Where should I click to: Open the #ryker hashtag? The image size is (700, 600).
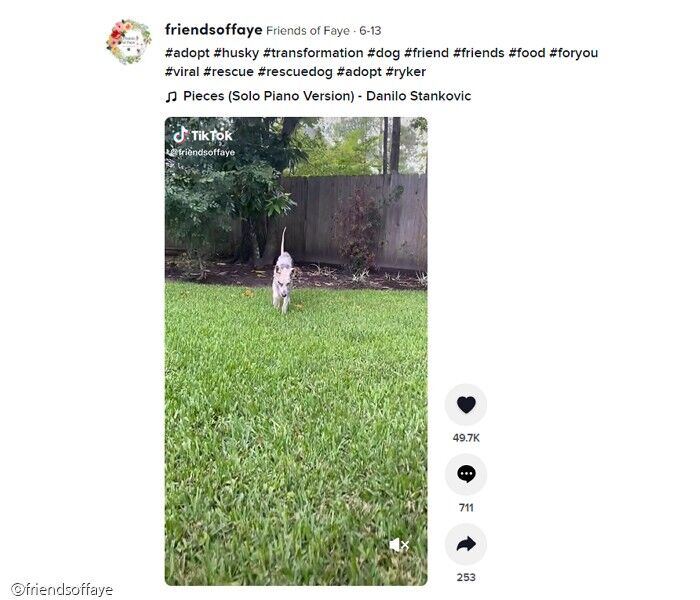pos(406,72)
